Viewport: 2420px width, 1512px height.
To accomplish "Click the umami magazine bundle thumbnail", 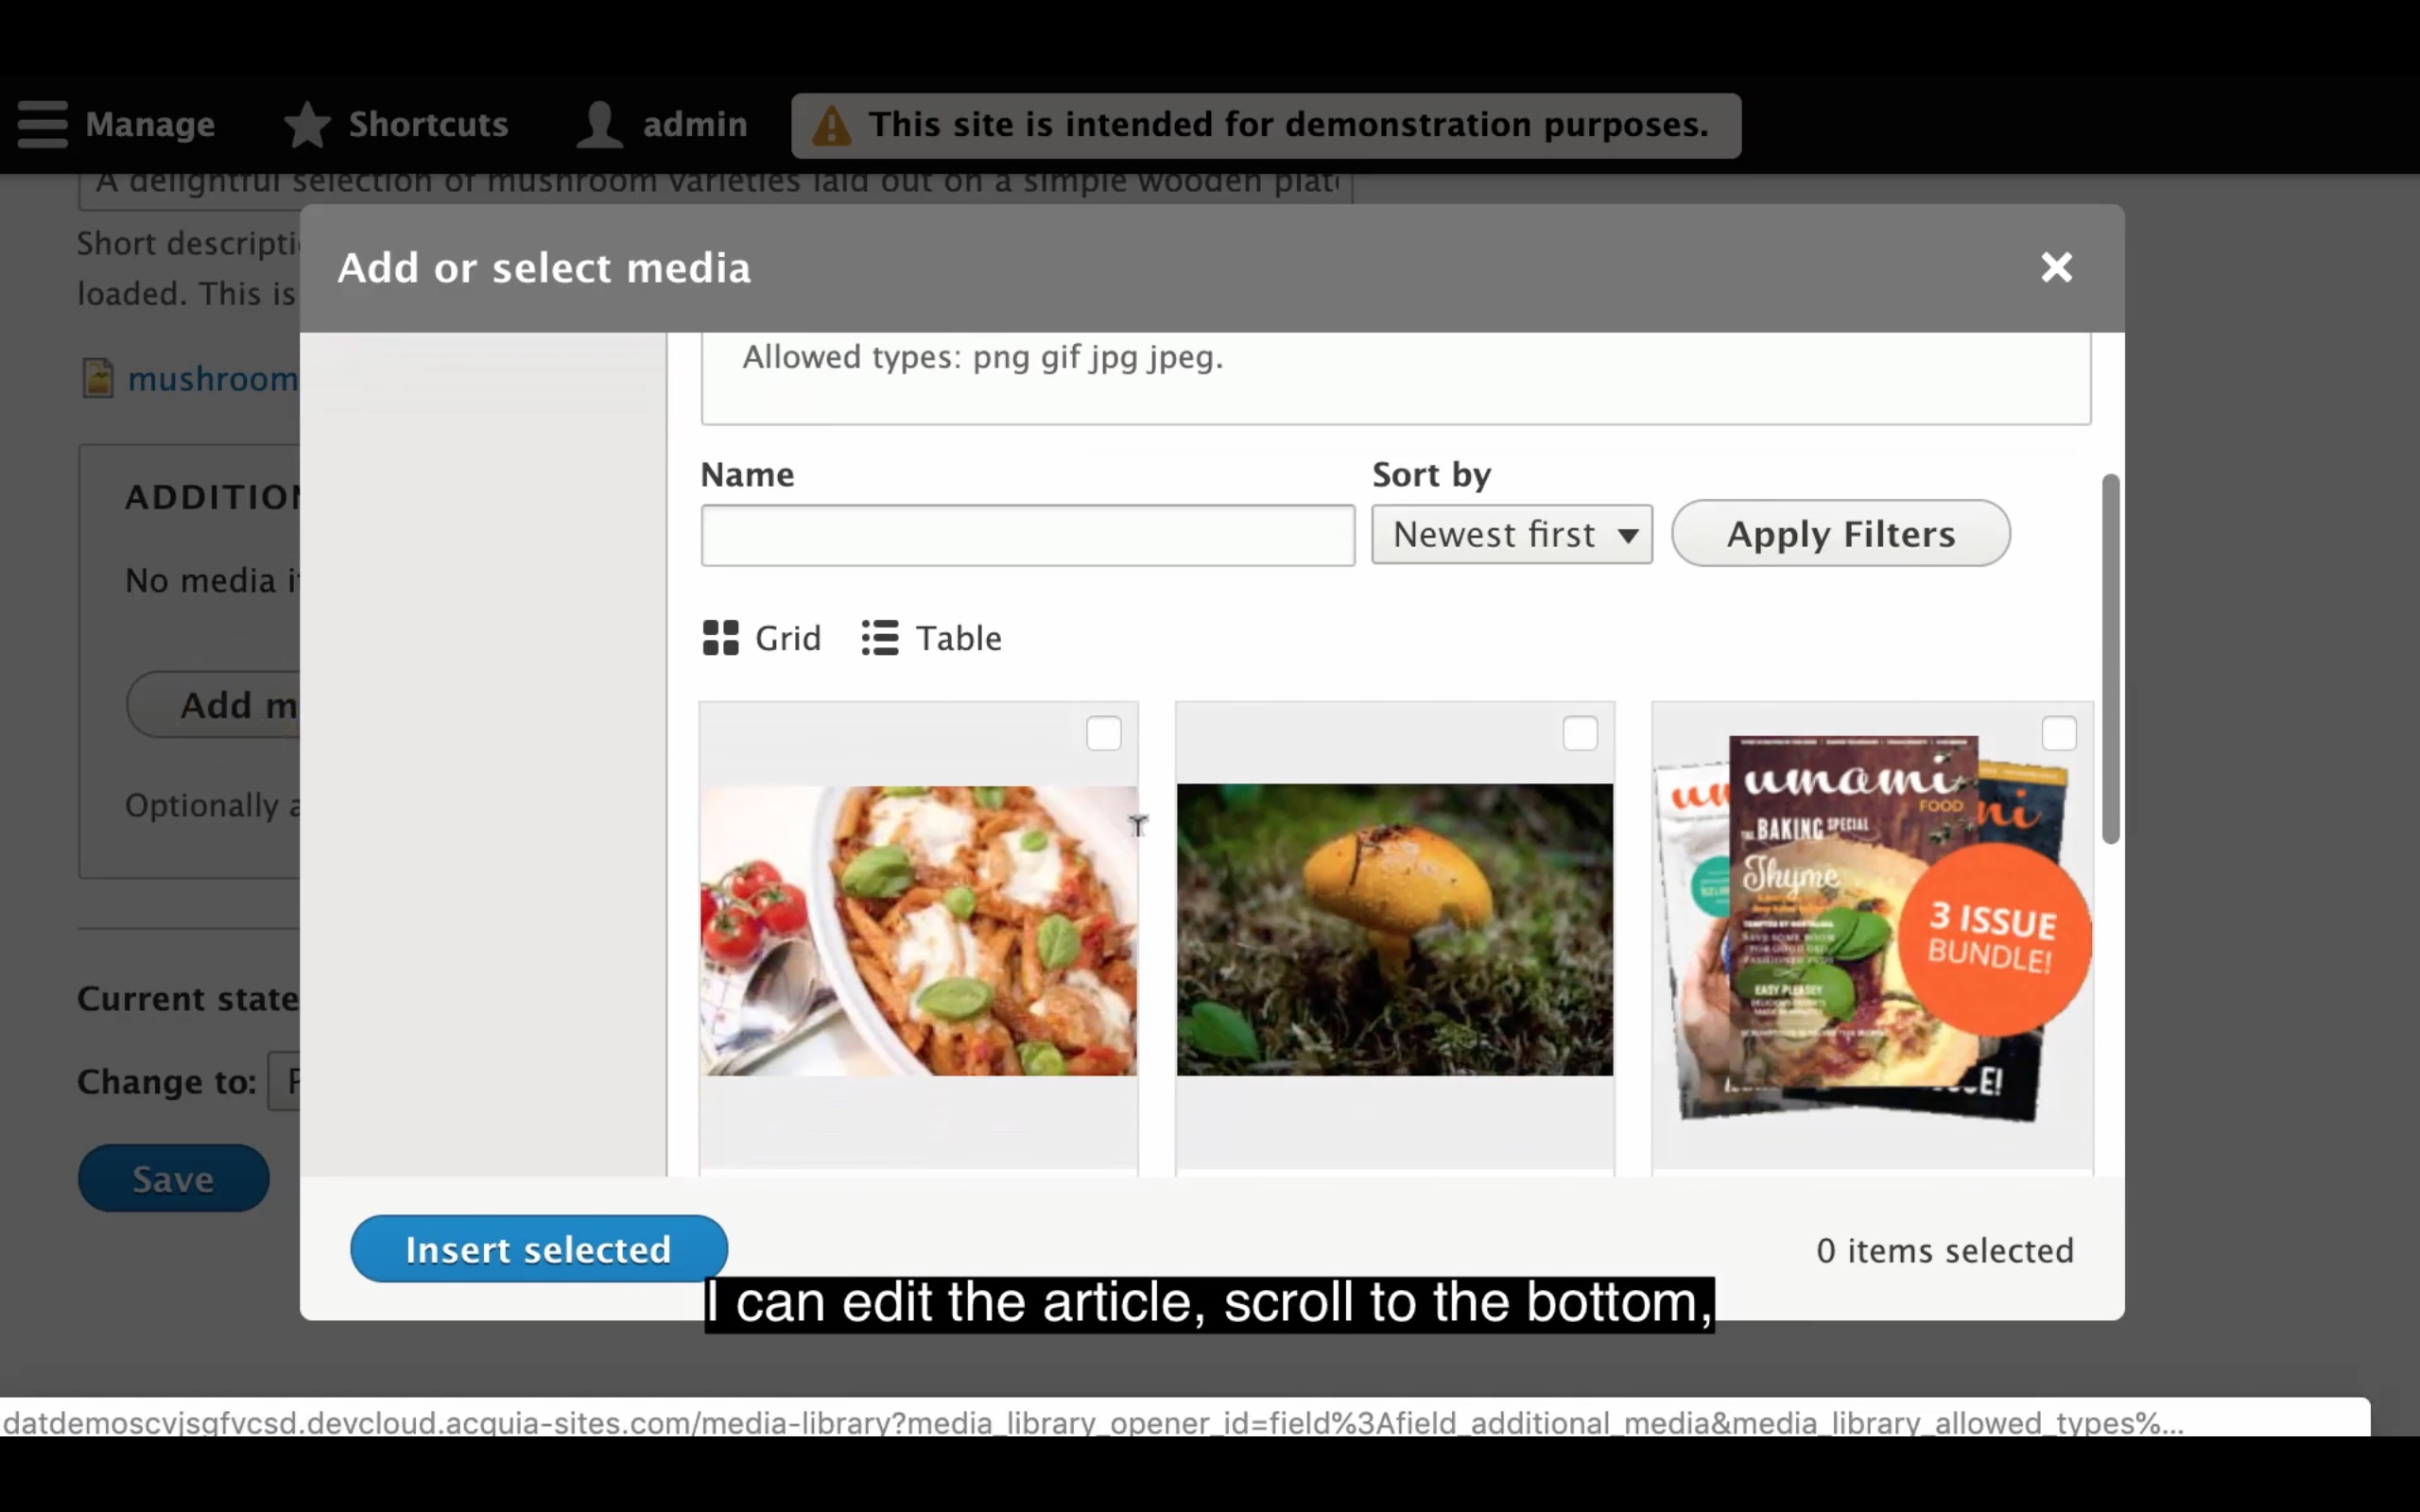I will (x=1871, y=928).
